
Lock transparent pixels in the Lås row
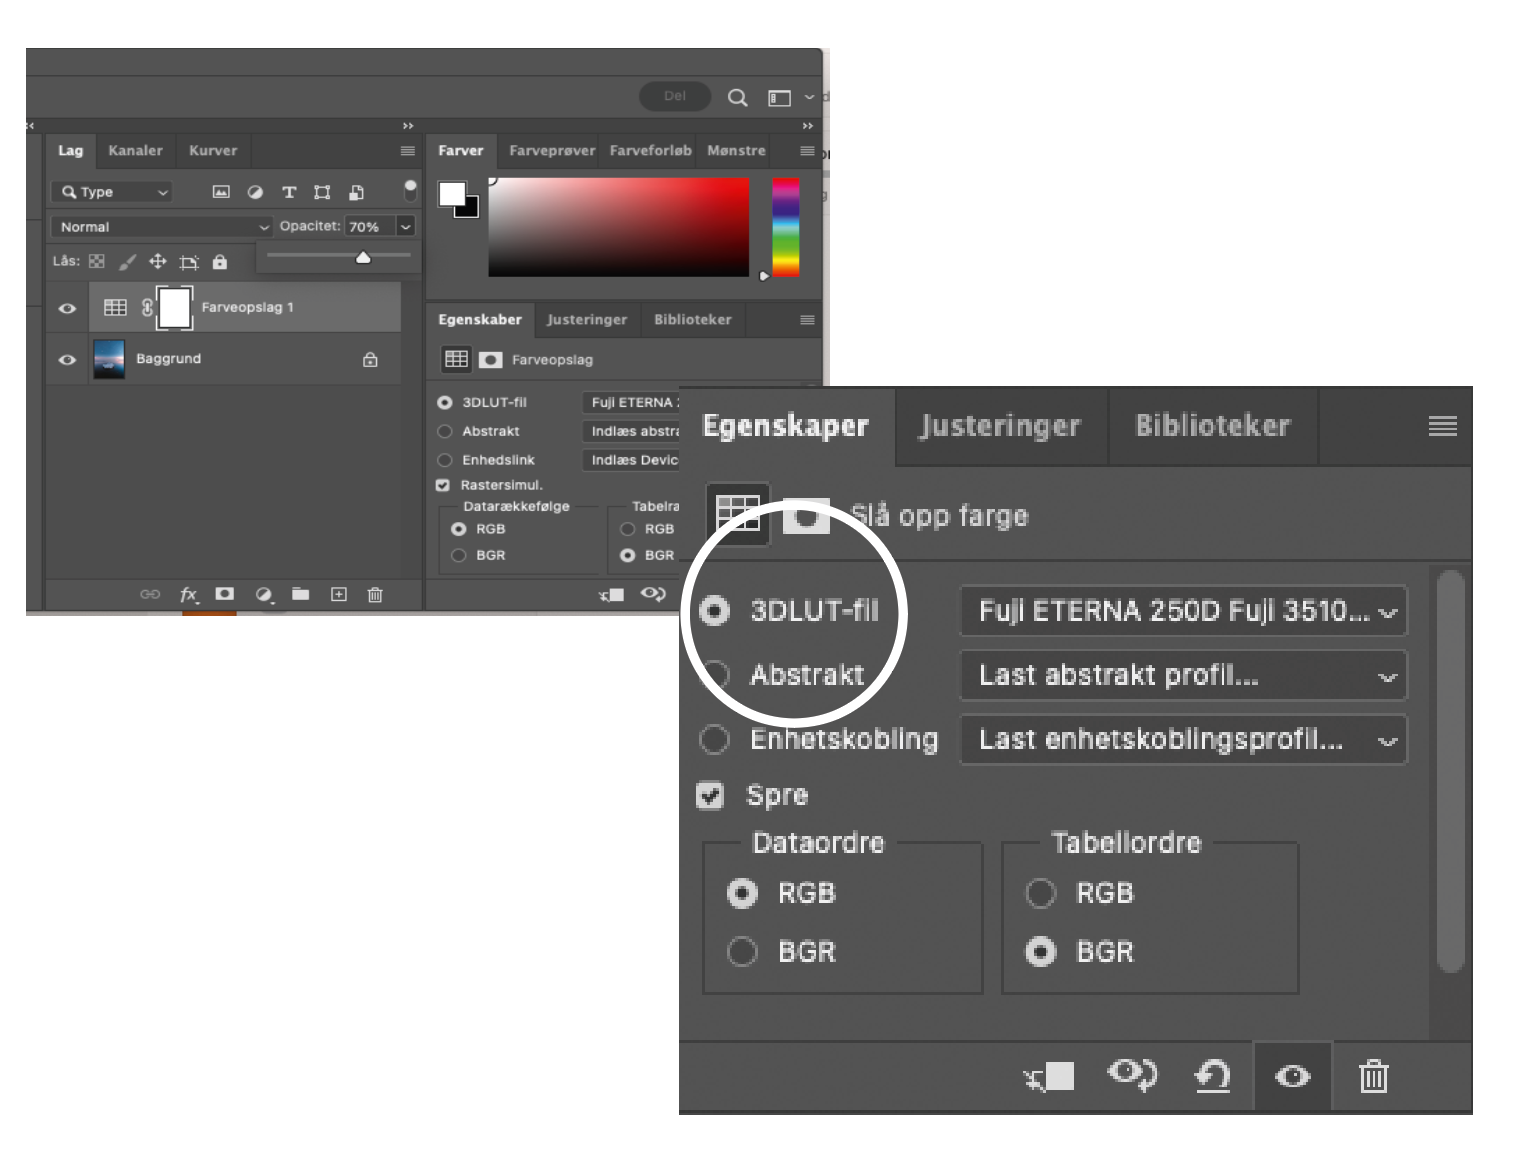[x=97, y=261]
